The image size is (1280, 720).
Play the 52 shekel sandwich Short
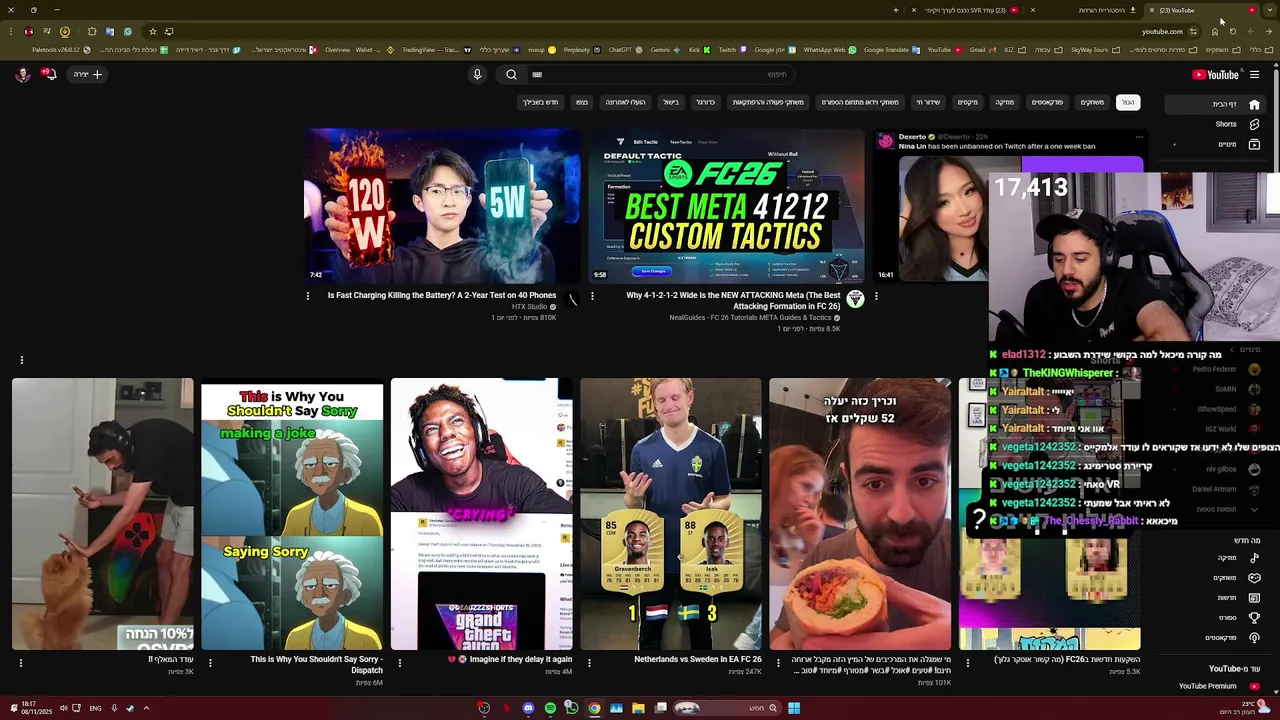pos(860,514)
